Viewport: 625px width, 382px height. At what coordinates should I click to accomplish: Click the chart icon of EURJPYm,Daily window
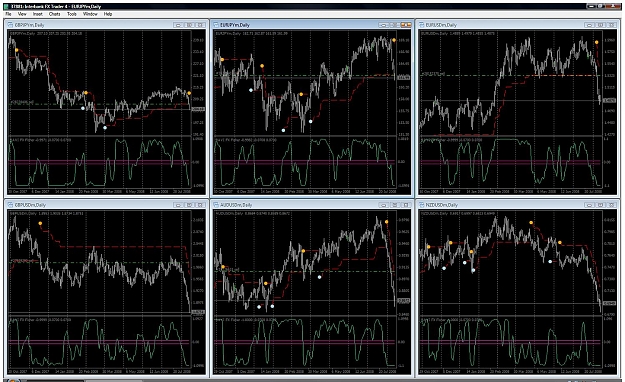coord(217,25)
